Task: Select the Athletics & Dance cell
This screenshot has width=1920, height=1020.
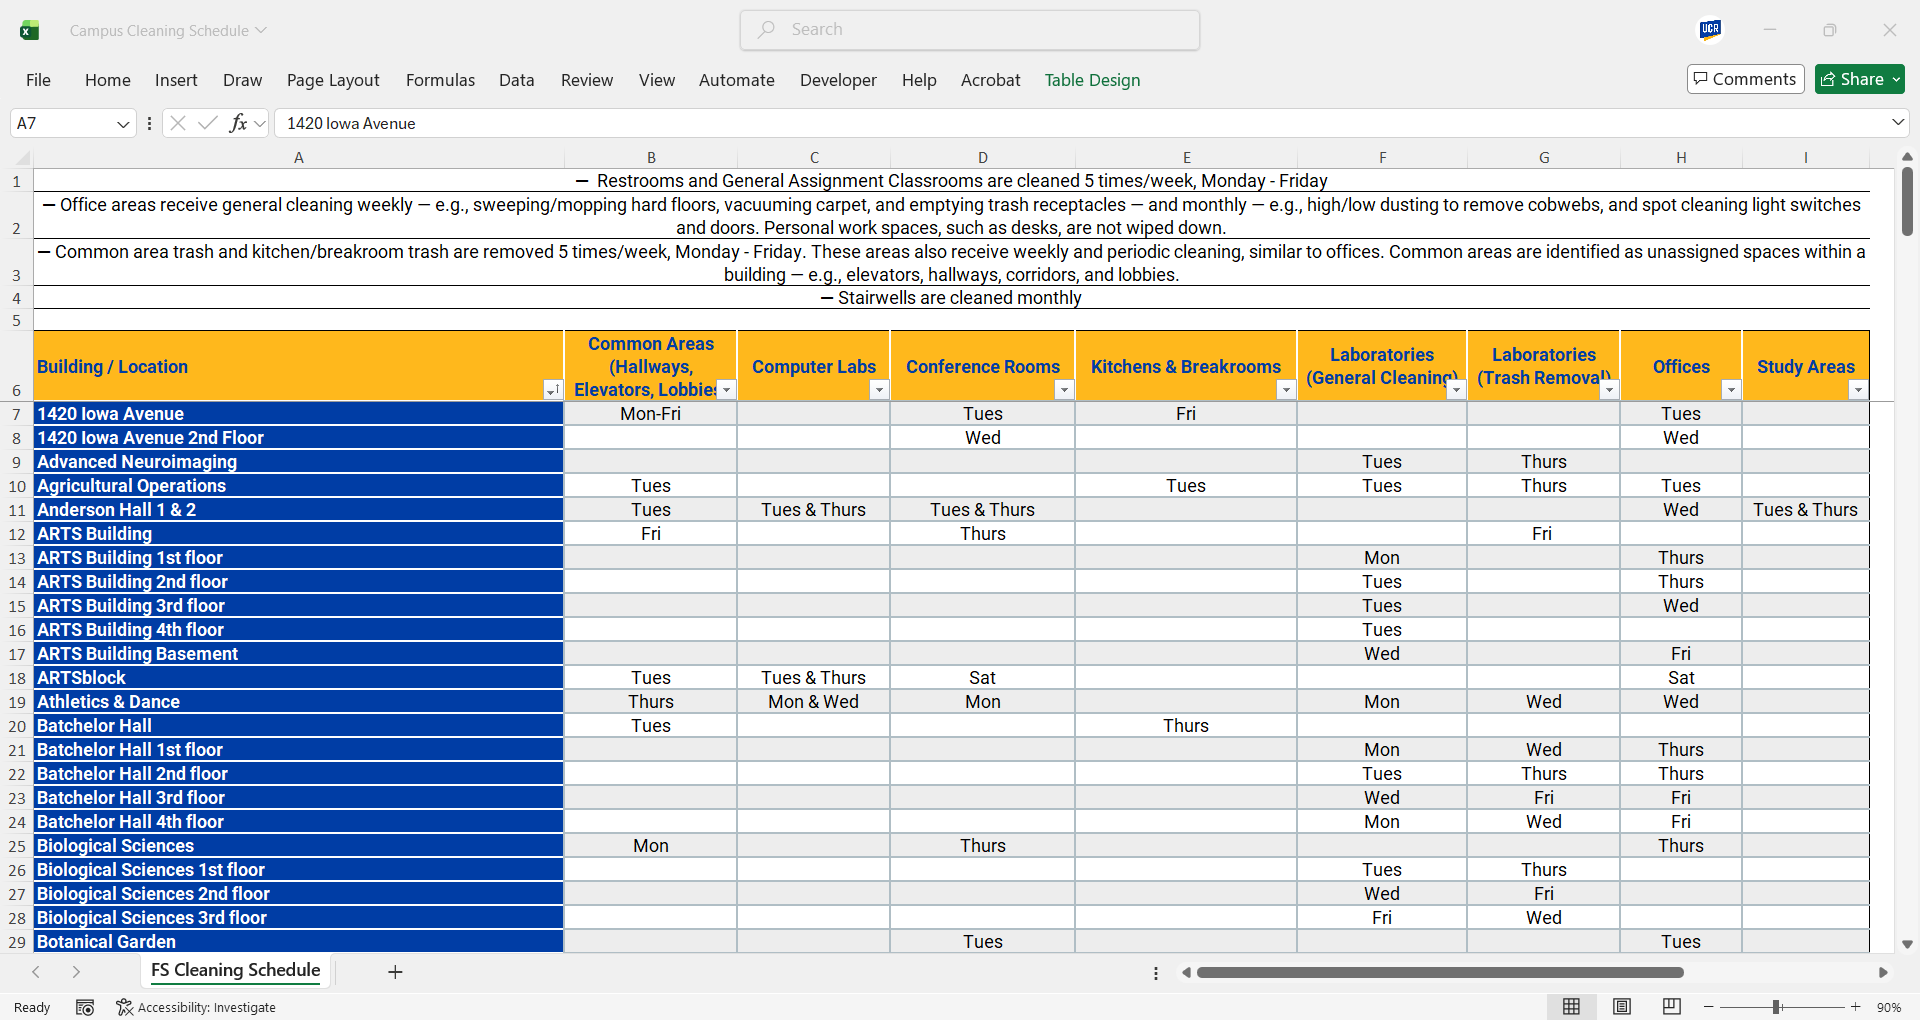Action: pos(298,702)
